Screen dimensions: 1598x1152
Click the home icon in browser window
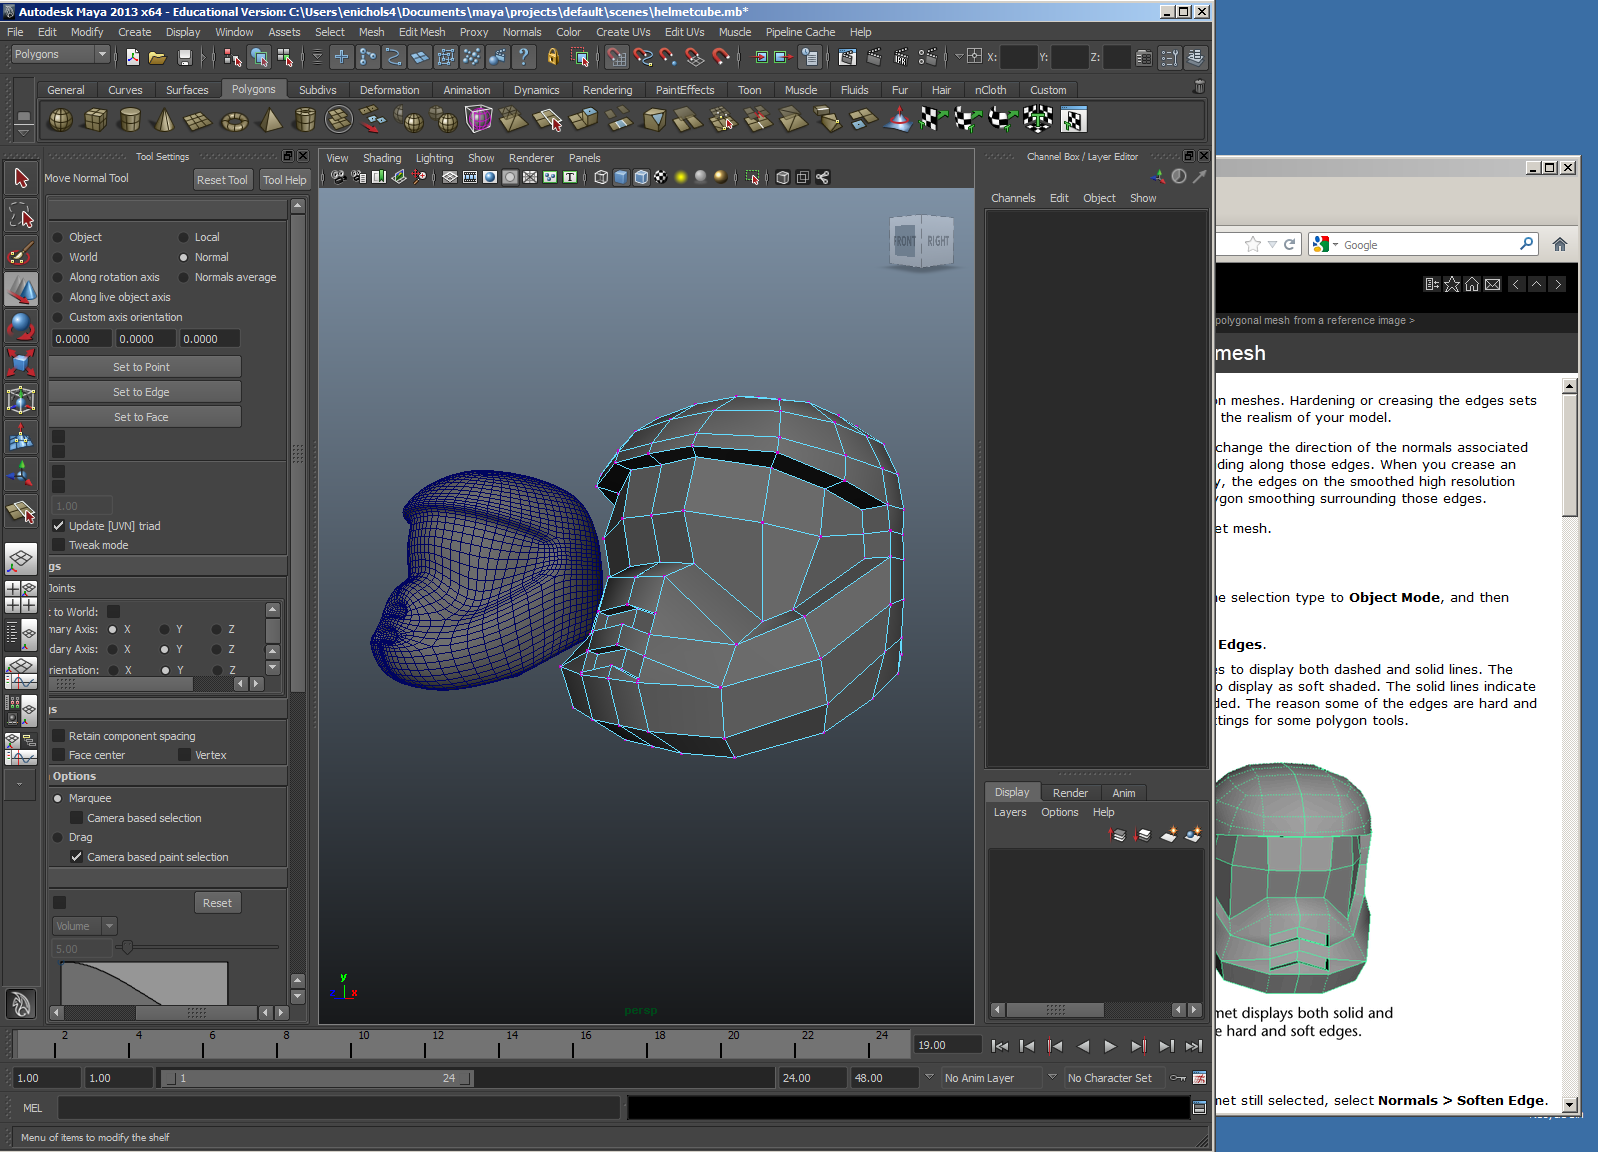click(1560, 244)
